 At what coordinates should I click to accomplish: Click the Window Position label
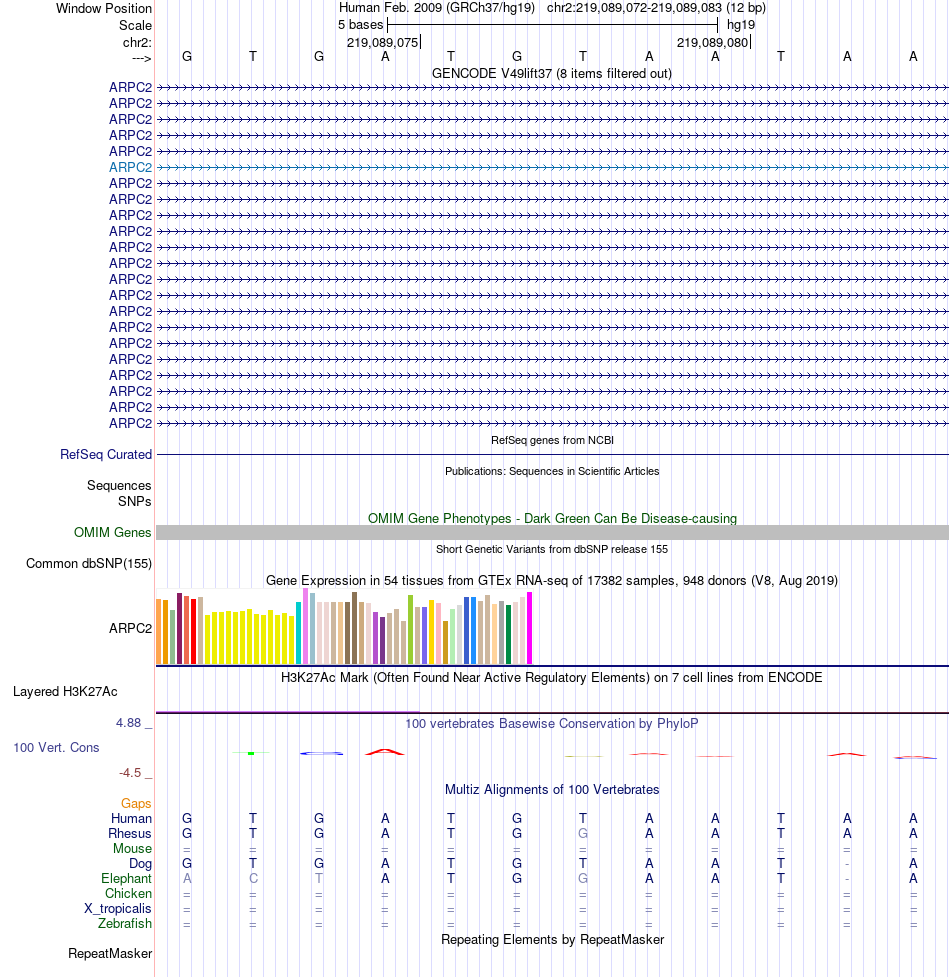point(103,8)
